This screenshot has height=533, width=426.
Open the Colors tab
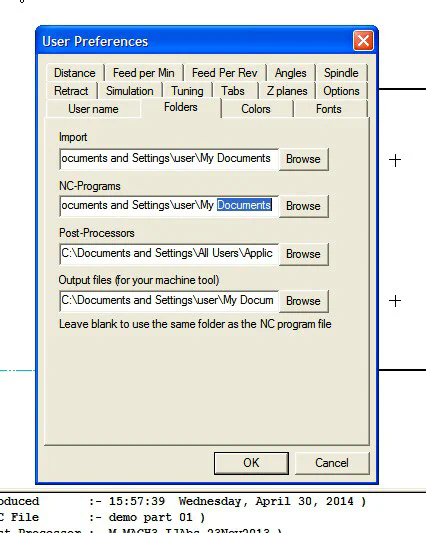pos(256,109)
